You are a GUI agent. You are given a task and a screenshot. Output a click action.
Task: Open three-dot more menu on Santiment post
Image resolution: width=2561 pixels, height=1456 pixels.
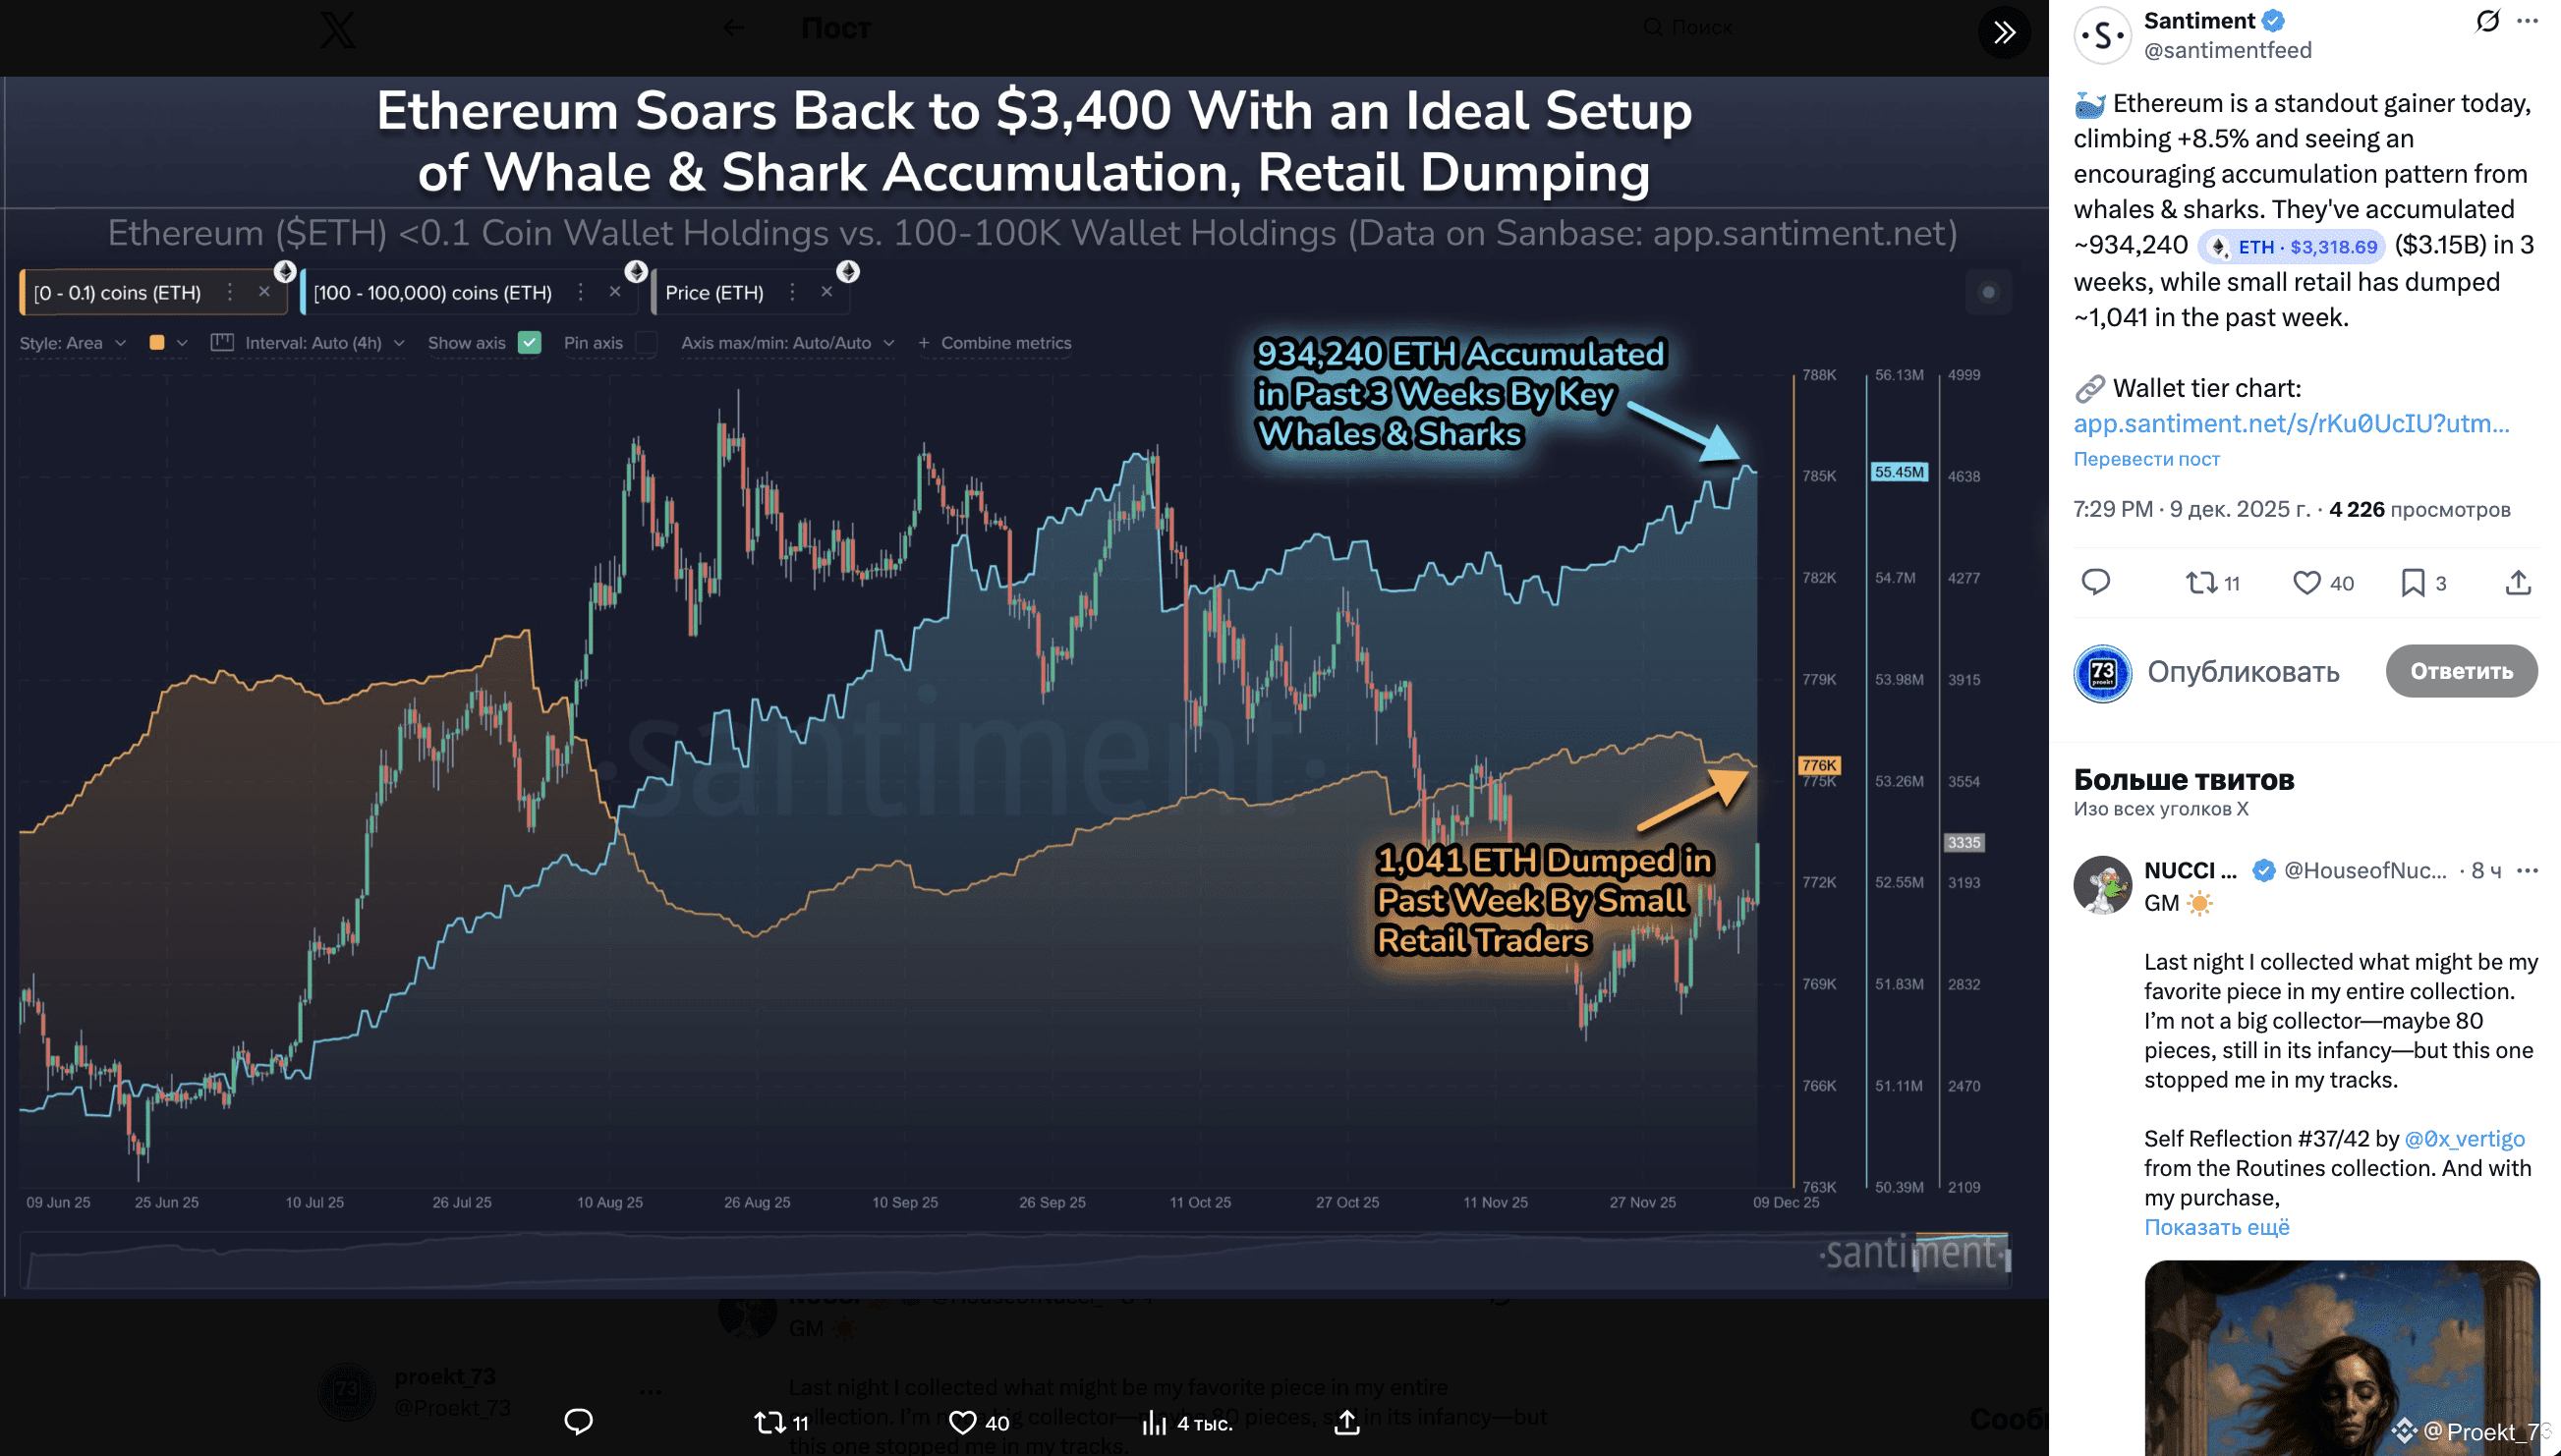coord(2527,21)
